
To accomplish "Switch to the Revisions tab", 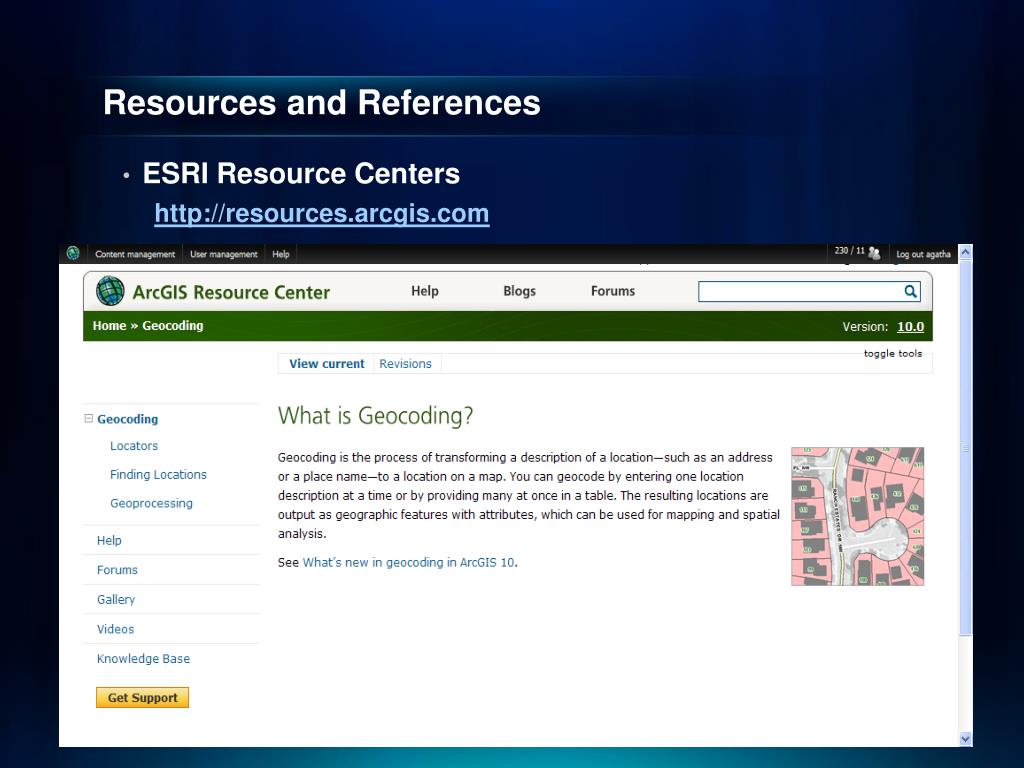I will (x=406, y=364).
